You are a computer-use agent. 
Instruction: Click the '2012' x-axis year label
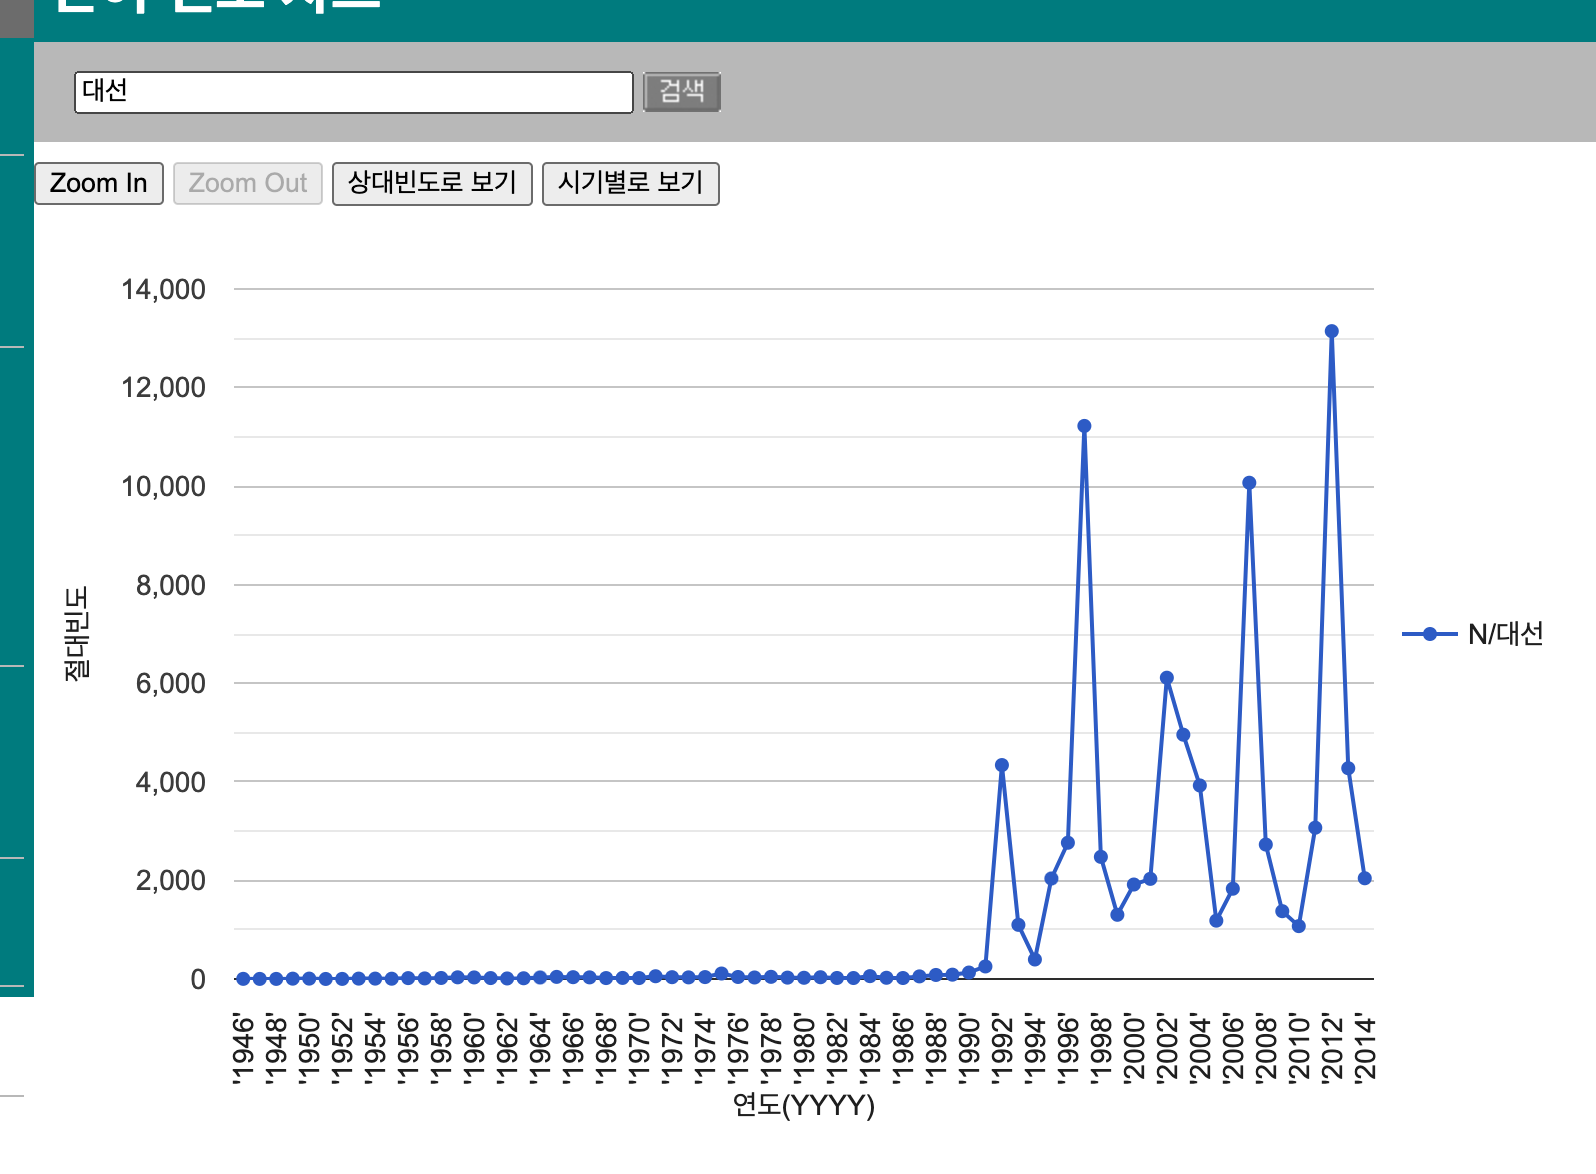(1332, 1048)
